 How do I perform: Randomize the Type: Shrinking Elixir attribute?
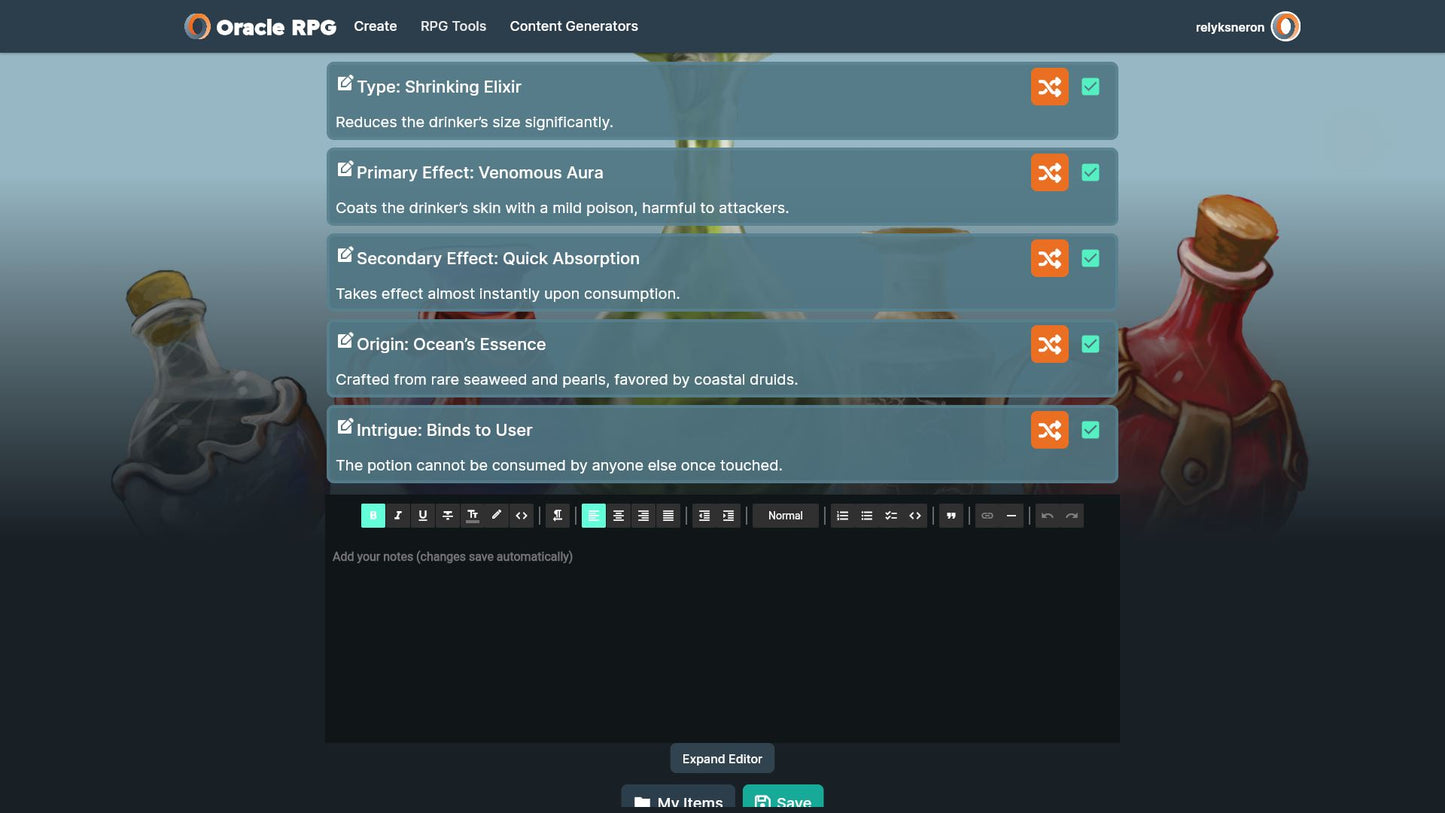1049,87
